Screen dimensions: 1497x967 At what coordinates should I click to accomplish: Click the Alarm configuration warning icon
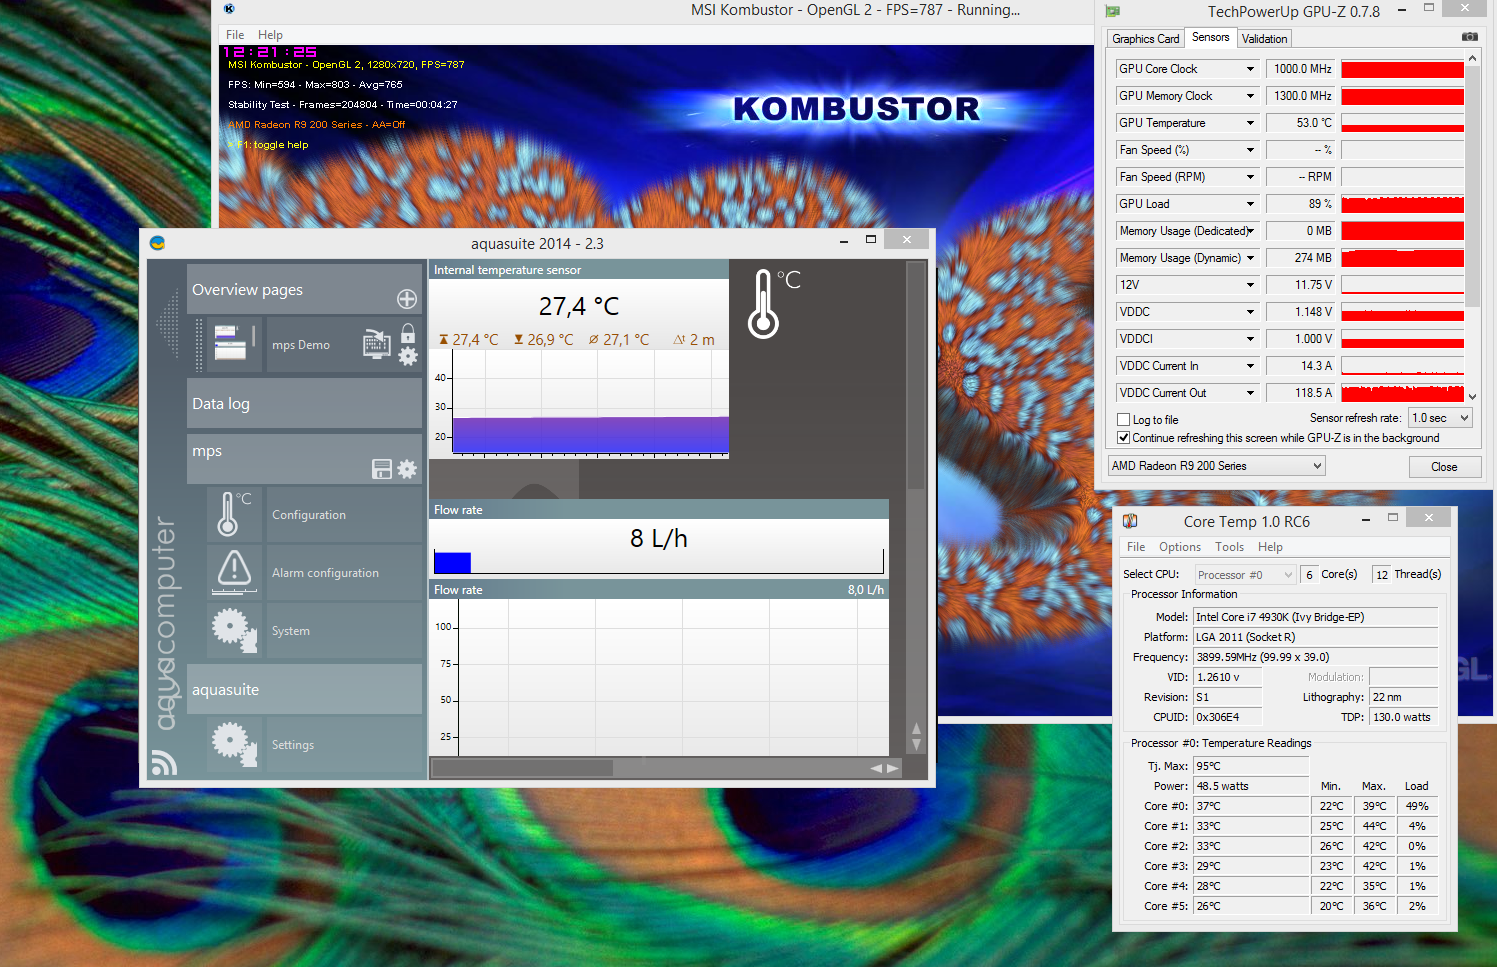click(x=234, y=571)
